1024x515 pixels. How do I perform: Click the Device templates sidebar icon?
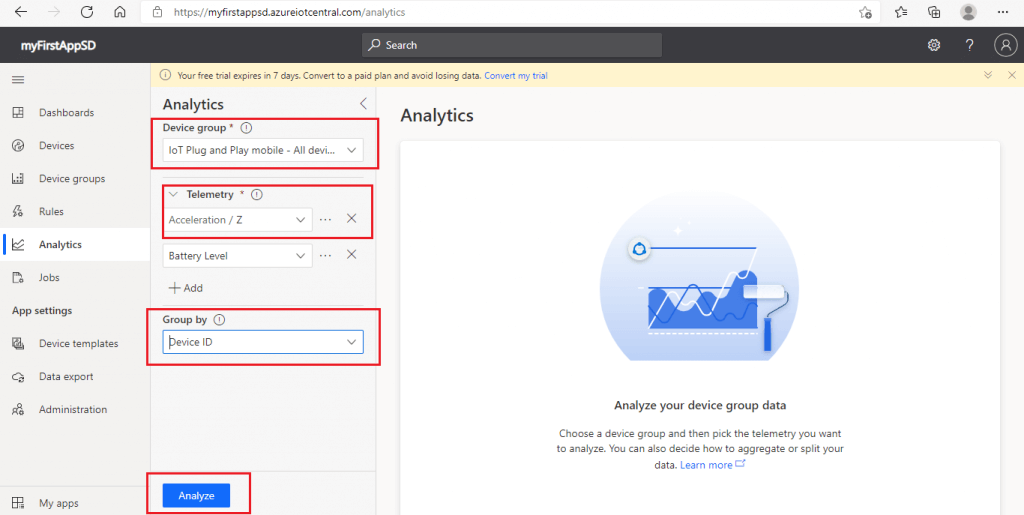[18, 343]
